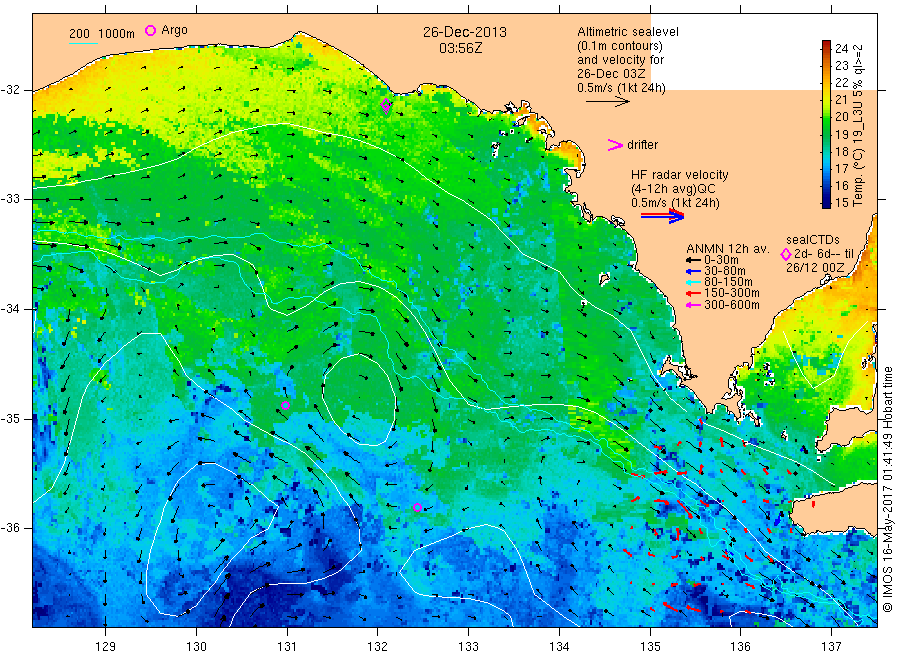Image resolution: width=900 pixels, height=660 pixels.
Task: Click the red and blue HF radar scale arrow
Action: tap(662, 216)
